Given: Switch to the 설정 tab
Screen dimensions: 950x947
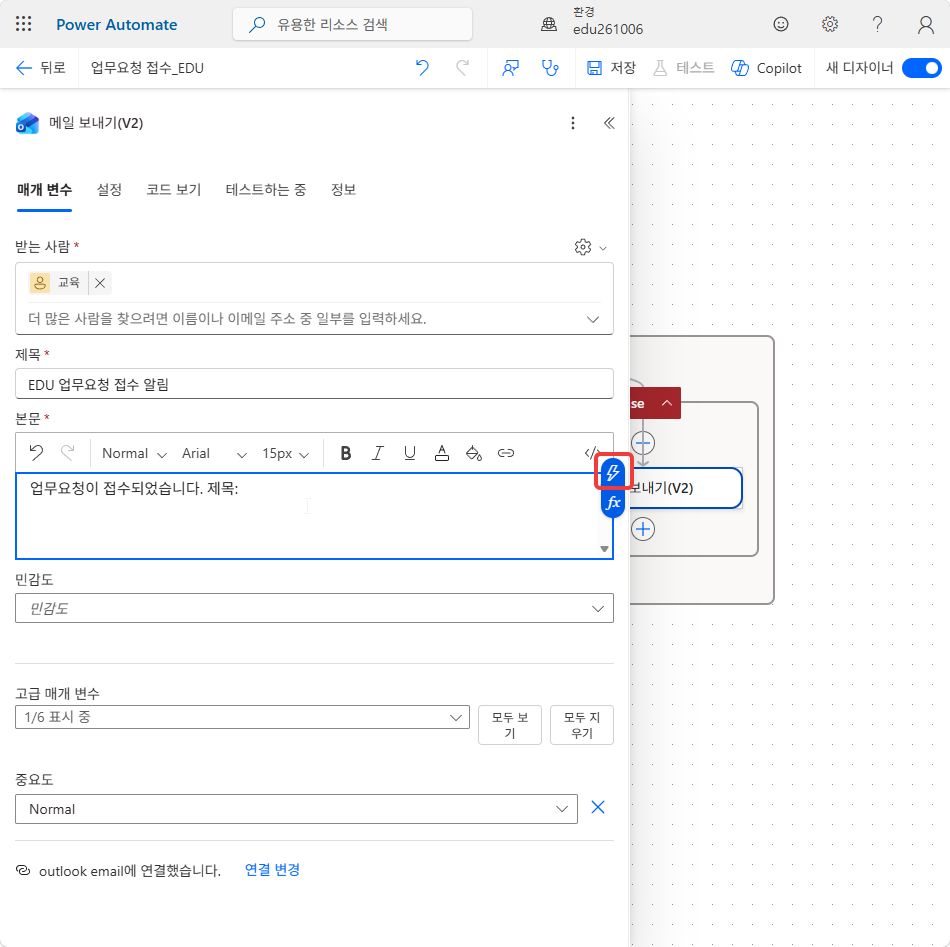Looking at the screenshot, I should [109, 190].
